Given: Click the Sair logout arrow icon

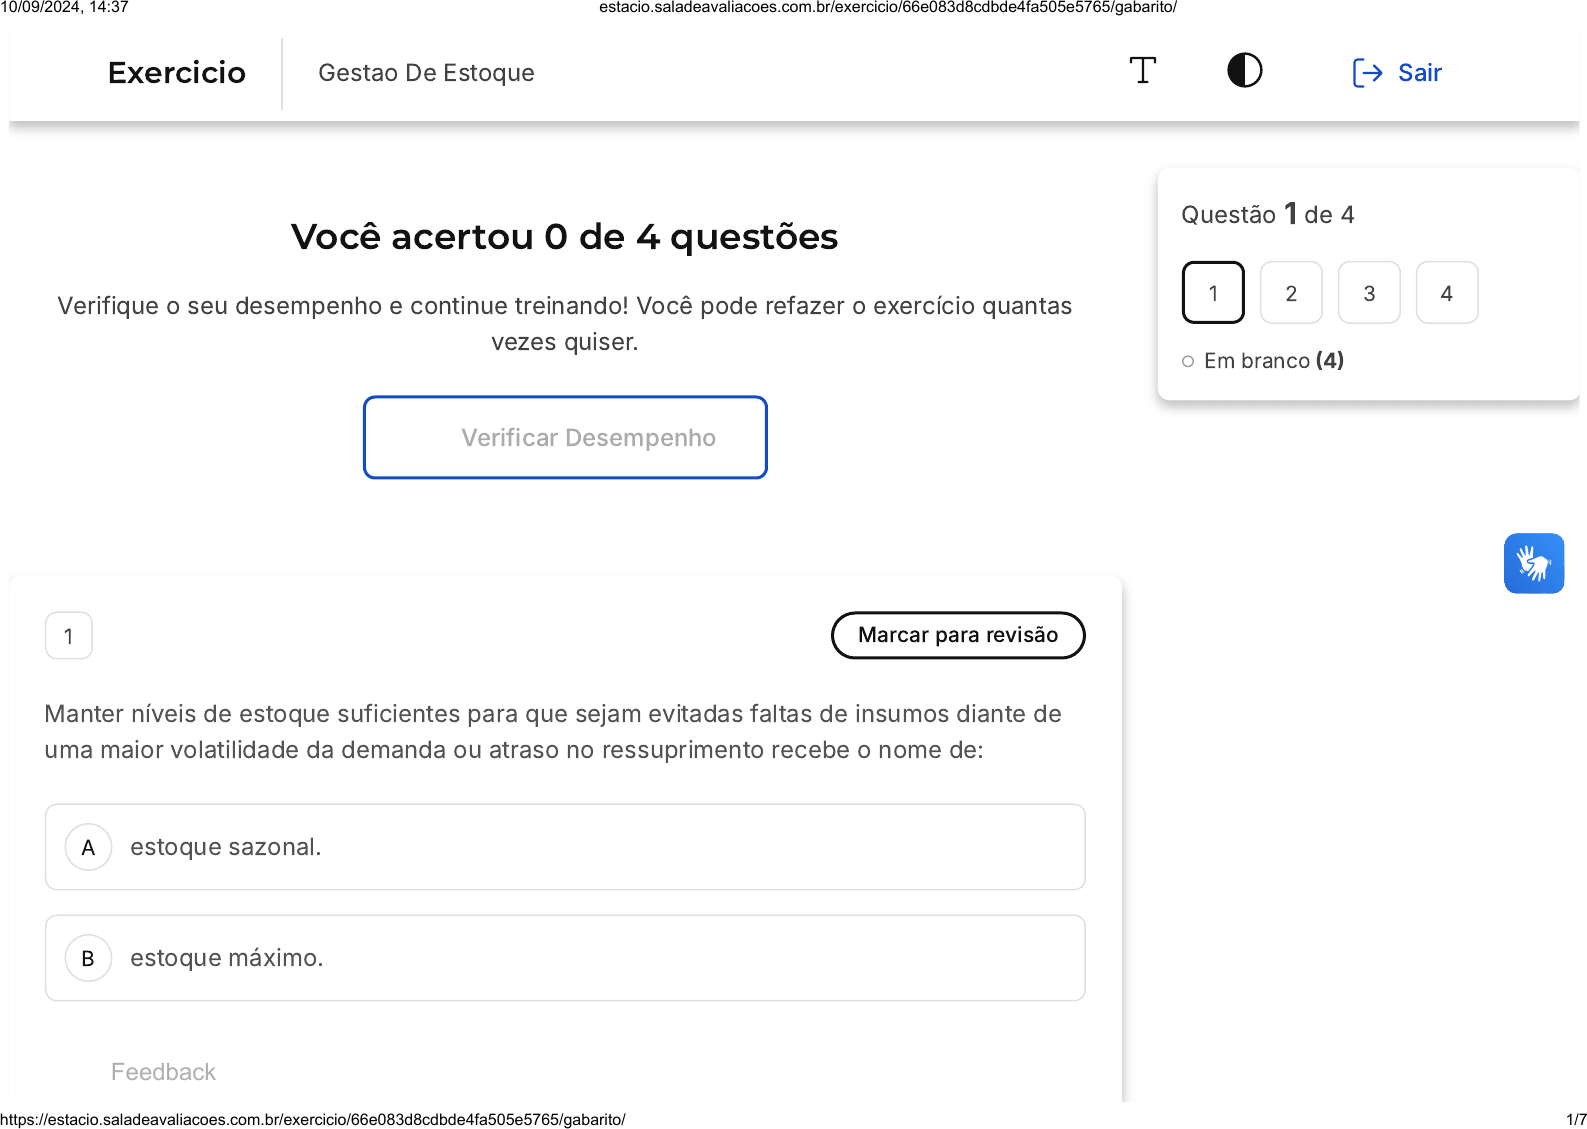Looking at the screenshot, I should pyautogui.click(x=1366, y=73).
